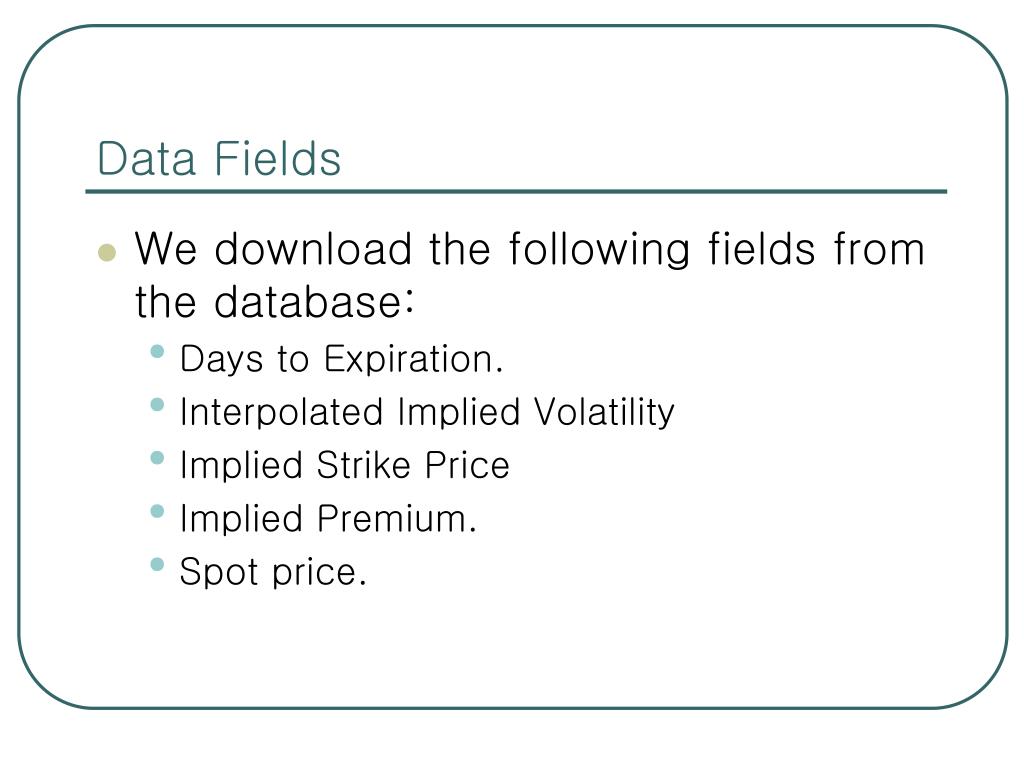This screenshot has height=768, width=1024.
Task: Select the bullet beside Implied Premium
Action: click(x=157, y=511)
